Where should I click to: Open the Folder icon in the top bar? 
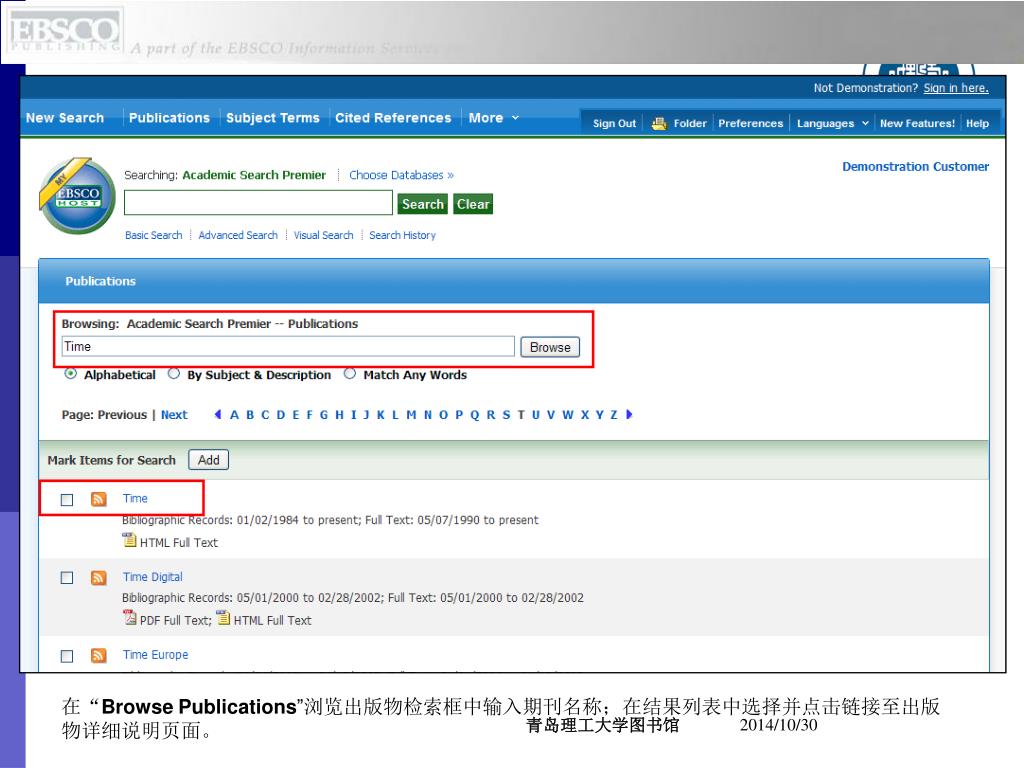(659, 123)
